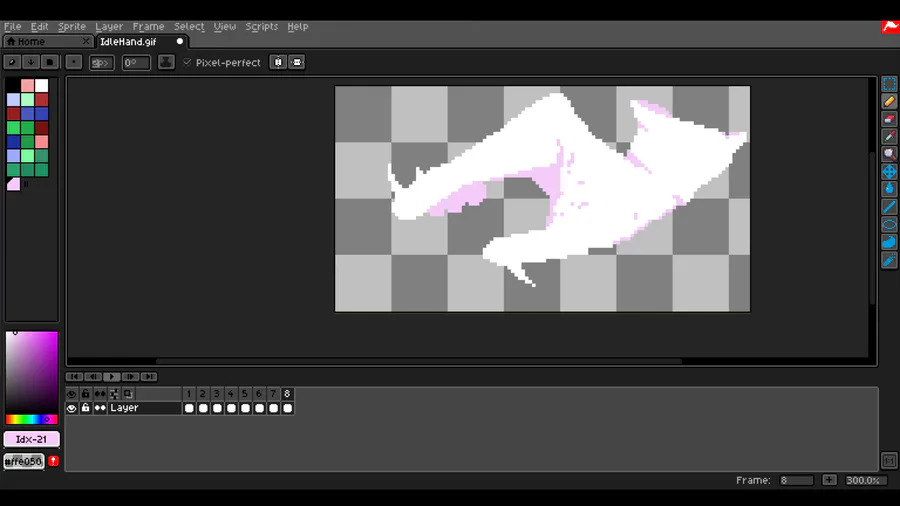The width and height of the screenshot is (900, 506).
Task: Select the Blur/spray tool at toolbar bottom
Action: (x=889, y=260)
